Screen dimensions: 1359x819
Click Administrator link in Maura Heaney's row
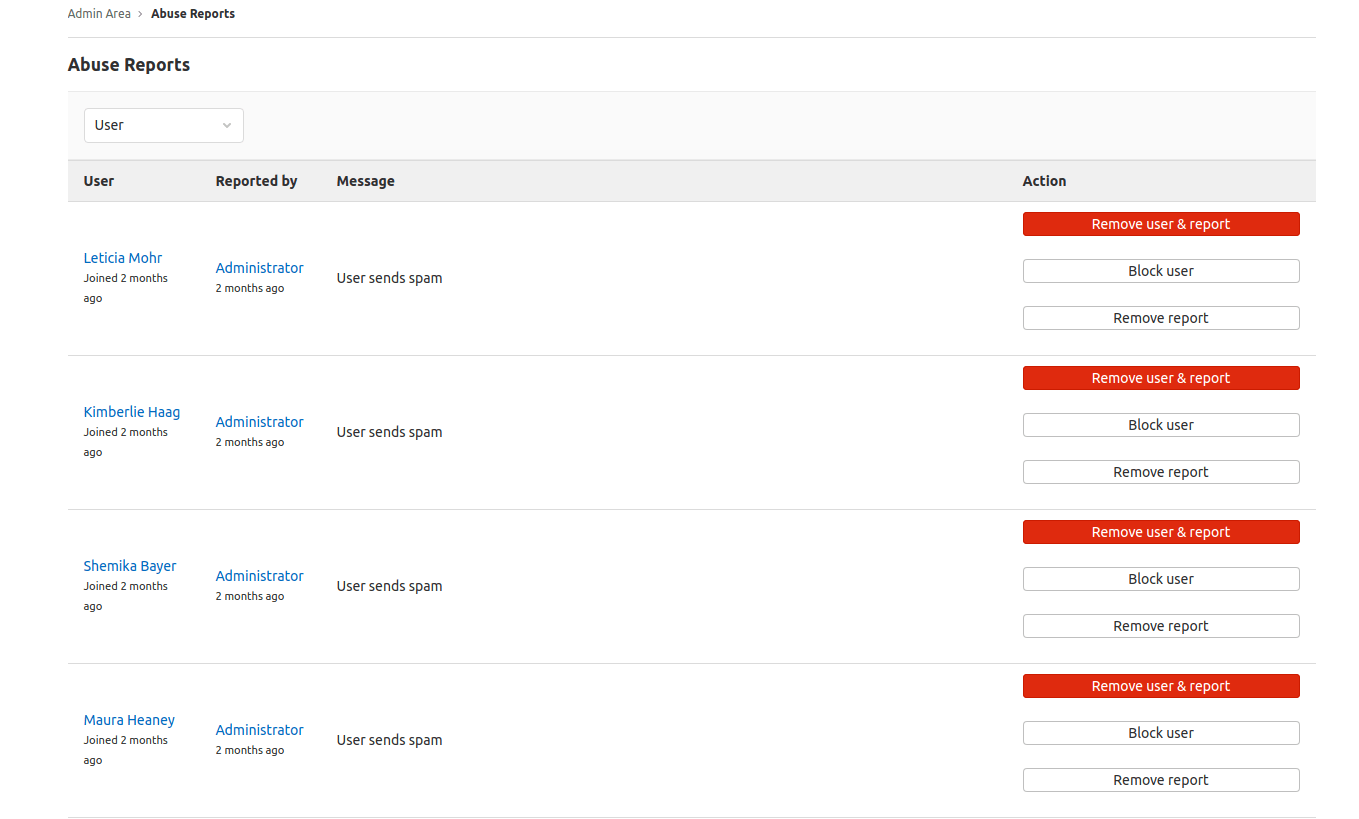click(x=259, y=729)
